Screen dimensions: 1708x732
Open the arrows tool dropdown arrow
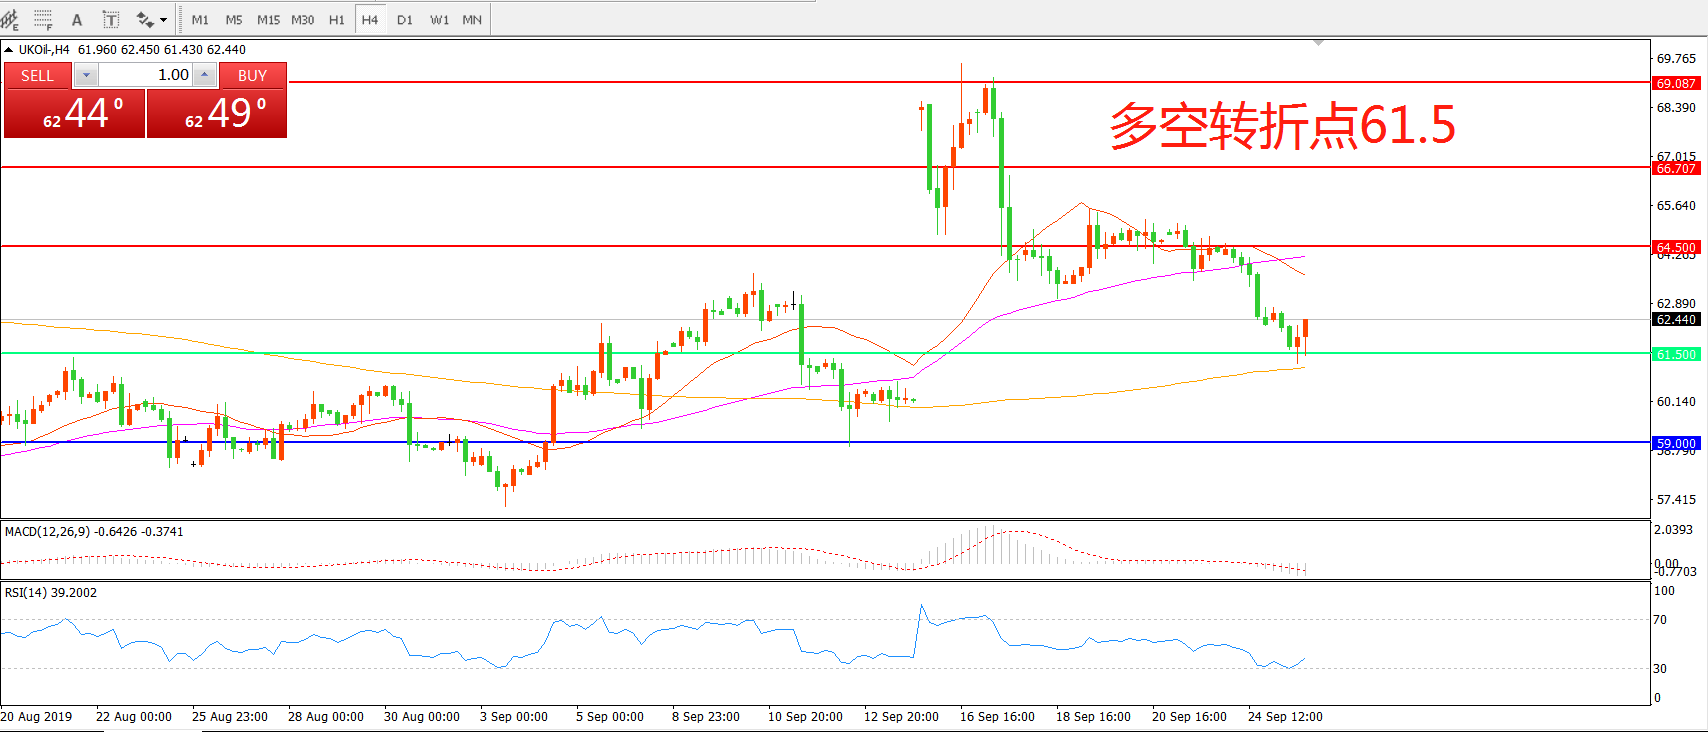click(x=164, y=19)
